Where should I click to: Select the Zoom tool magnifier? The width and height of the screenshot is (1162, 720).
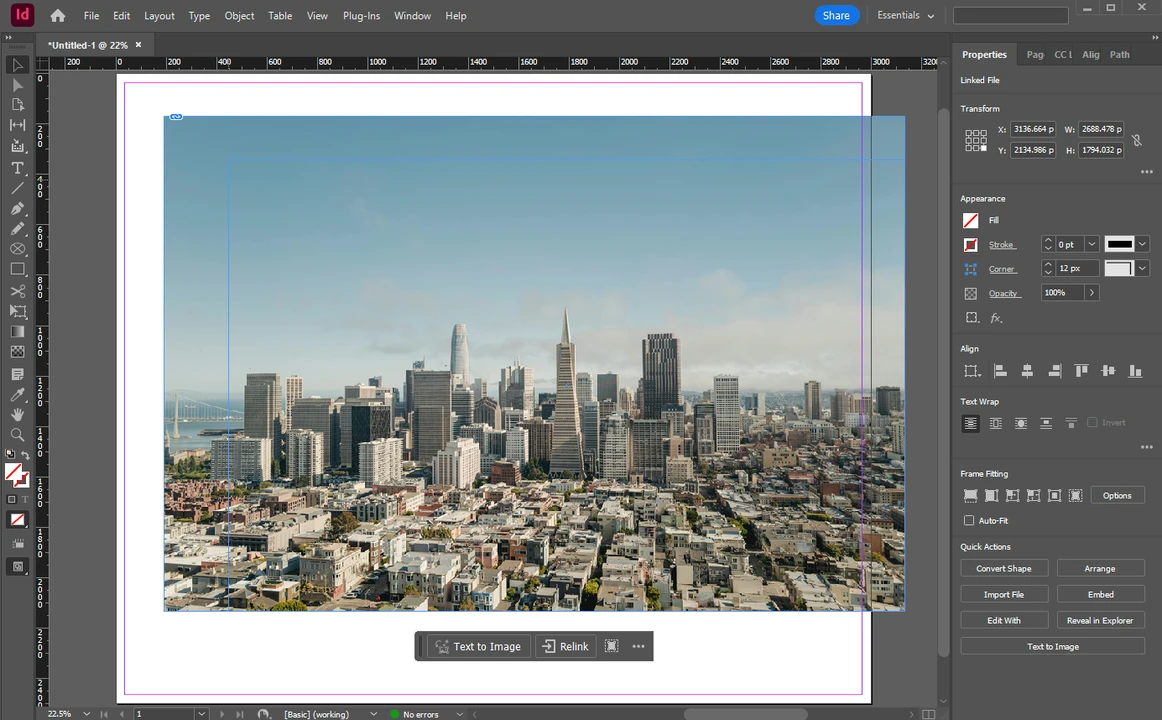18,435
